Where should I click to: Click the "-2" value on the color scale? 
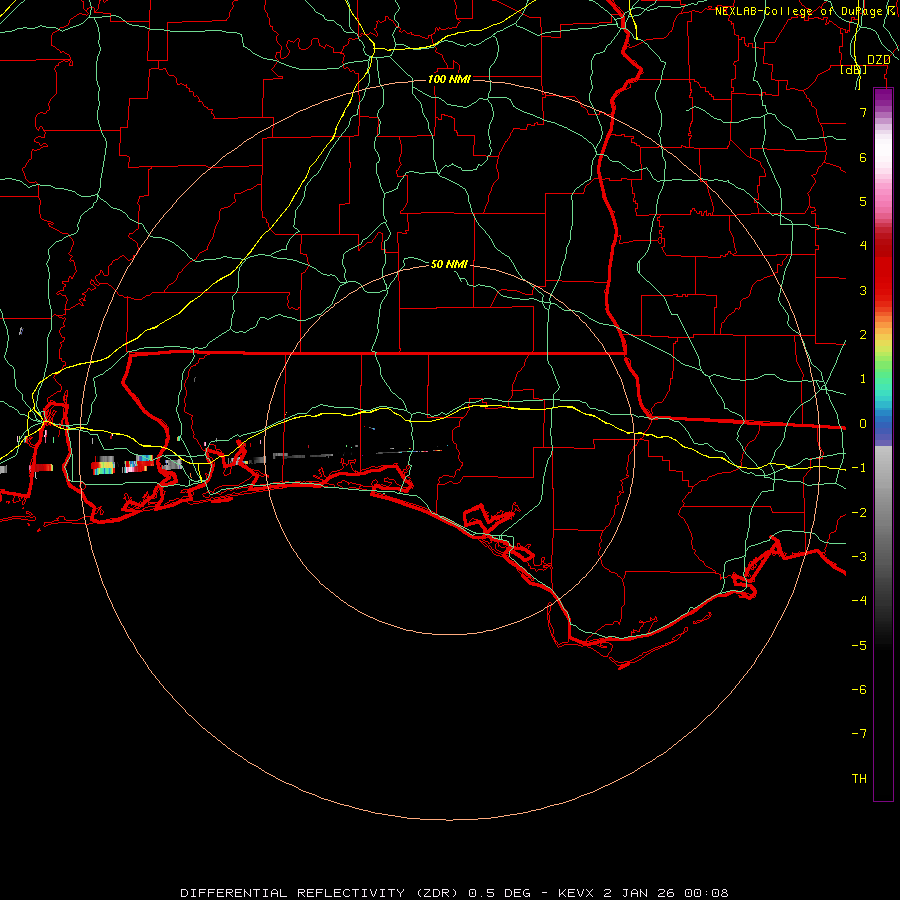point(859,513)
